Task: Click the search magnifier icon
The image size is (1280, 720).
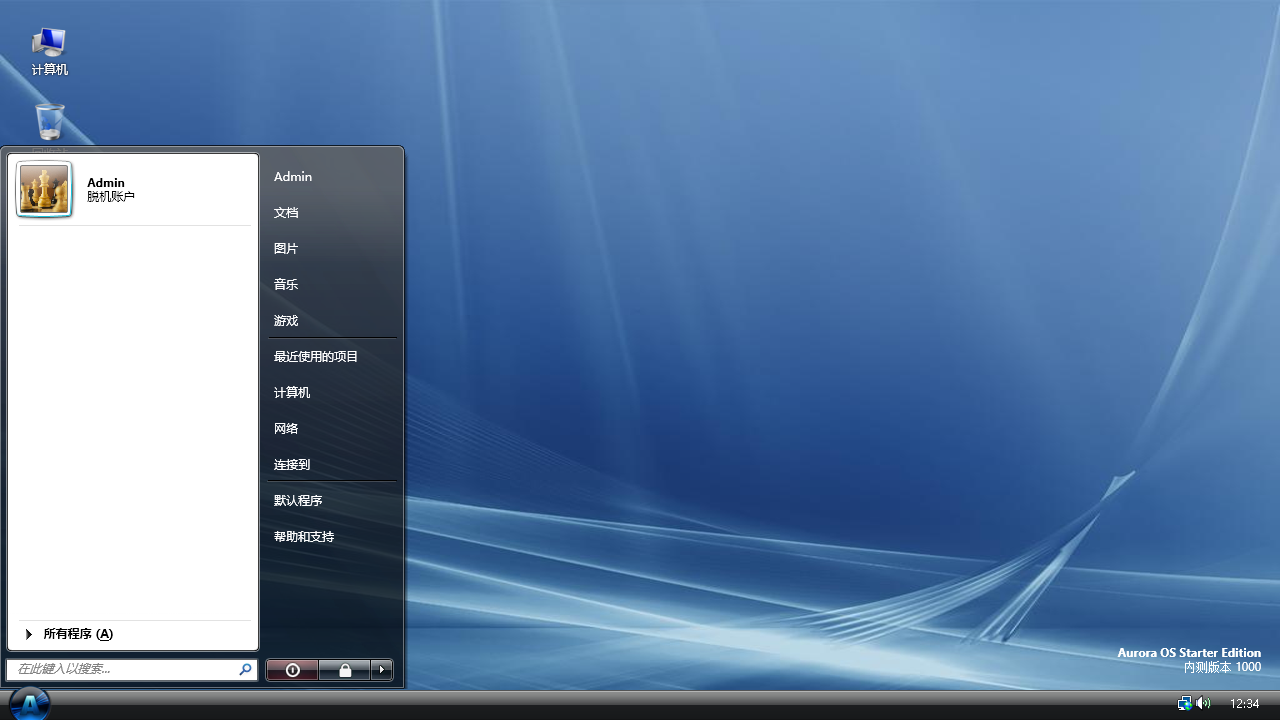Action: click(245, 669)
